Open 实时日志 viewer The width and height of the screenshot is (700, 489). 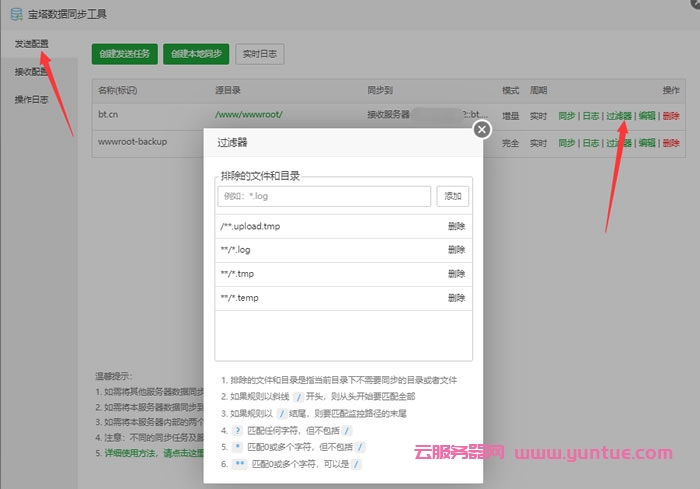[x=261, y=53]
